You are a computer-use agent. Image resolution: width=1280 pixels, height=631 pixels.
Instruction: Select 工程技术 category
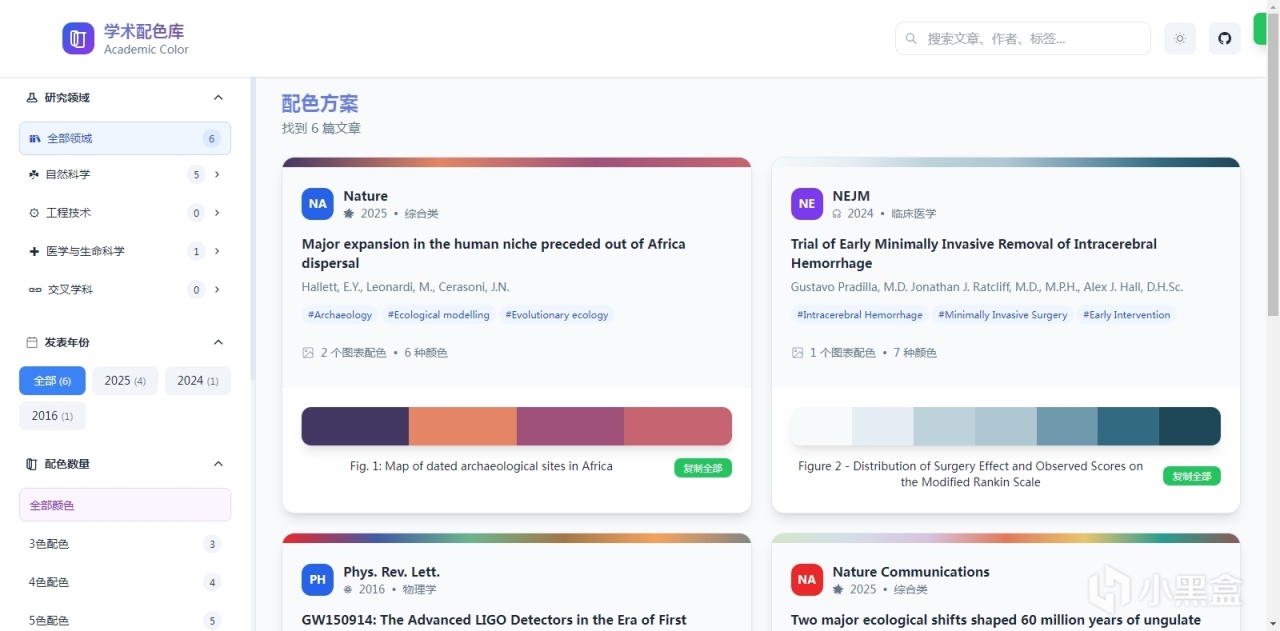[x=125, y=212]
